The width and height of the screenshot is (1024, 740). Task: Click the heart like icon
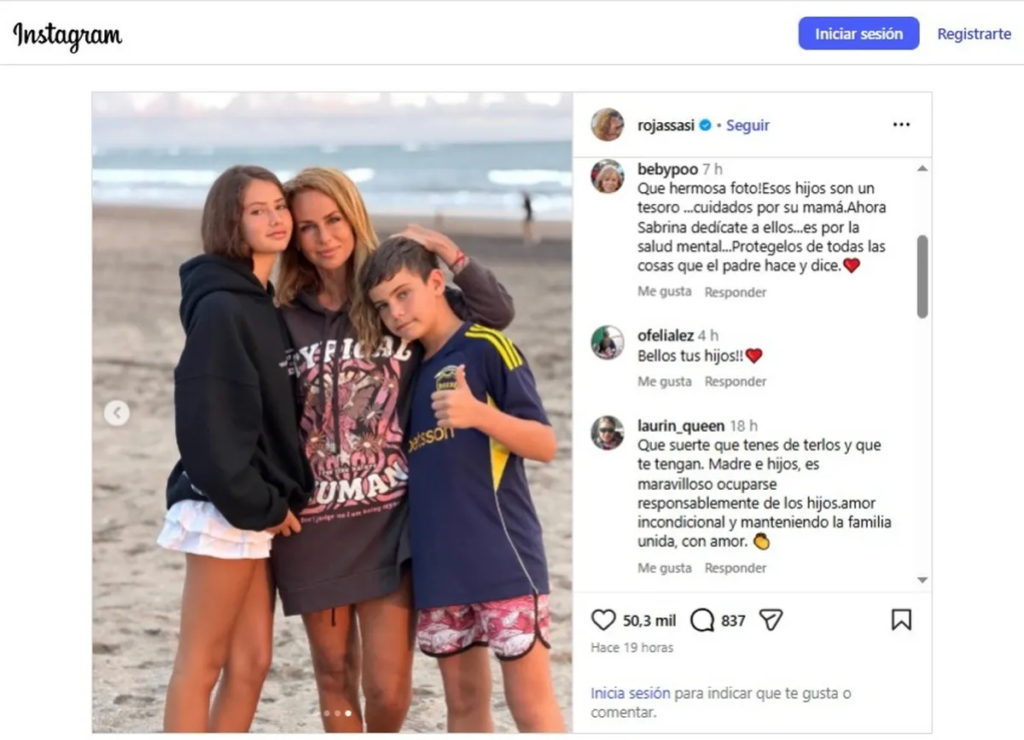603,620
